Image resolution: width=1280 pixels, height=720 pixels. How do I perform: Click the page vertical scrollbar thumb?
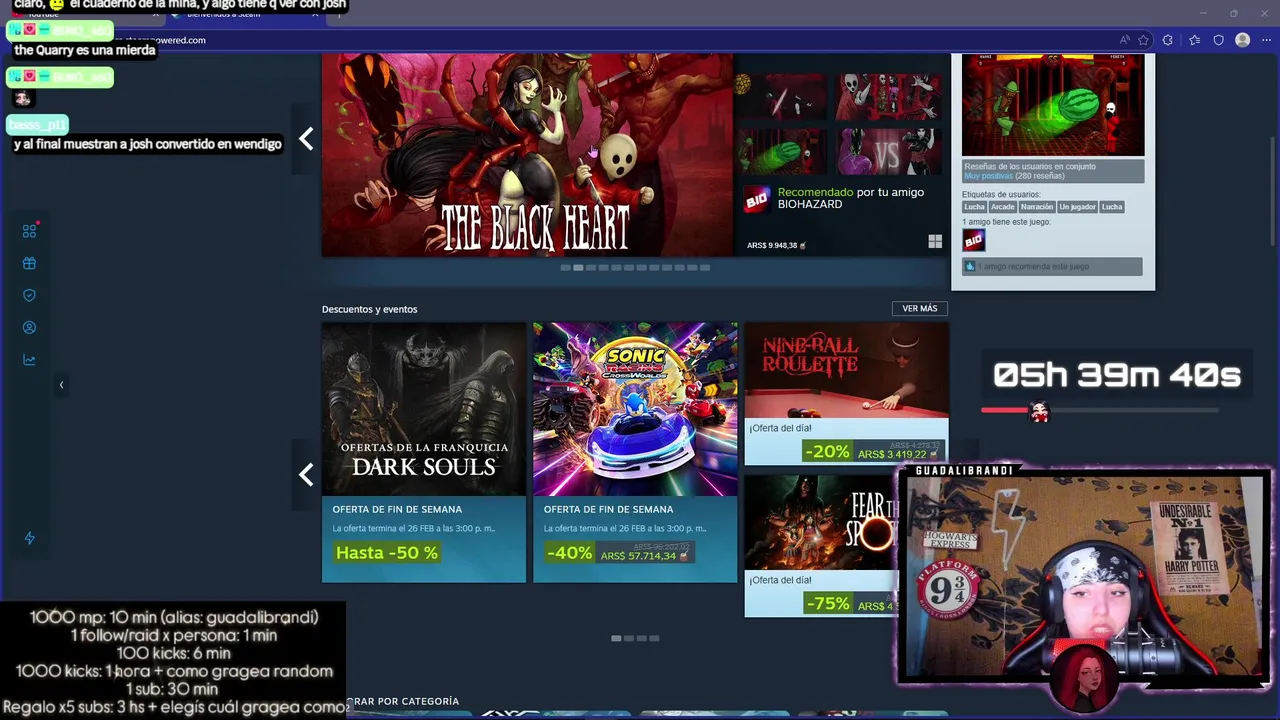point(1273,190)
